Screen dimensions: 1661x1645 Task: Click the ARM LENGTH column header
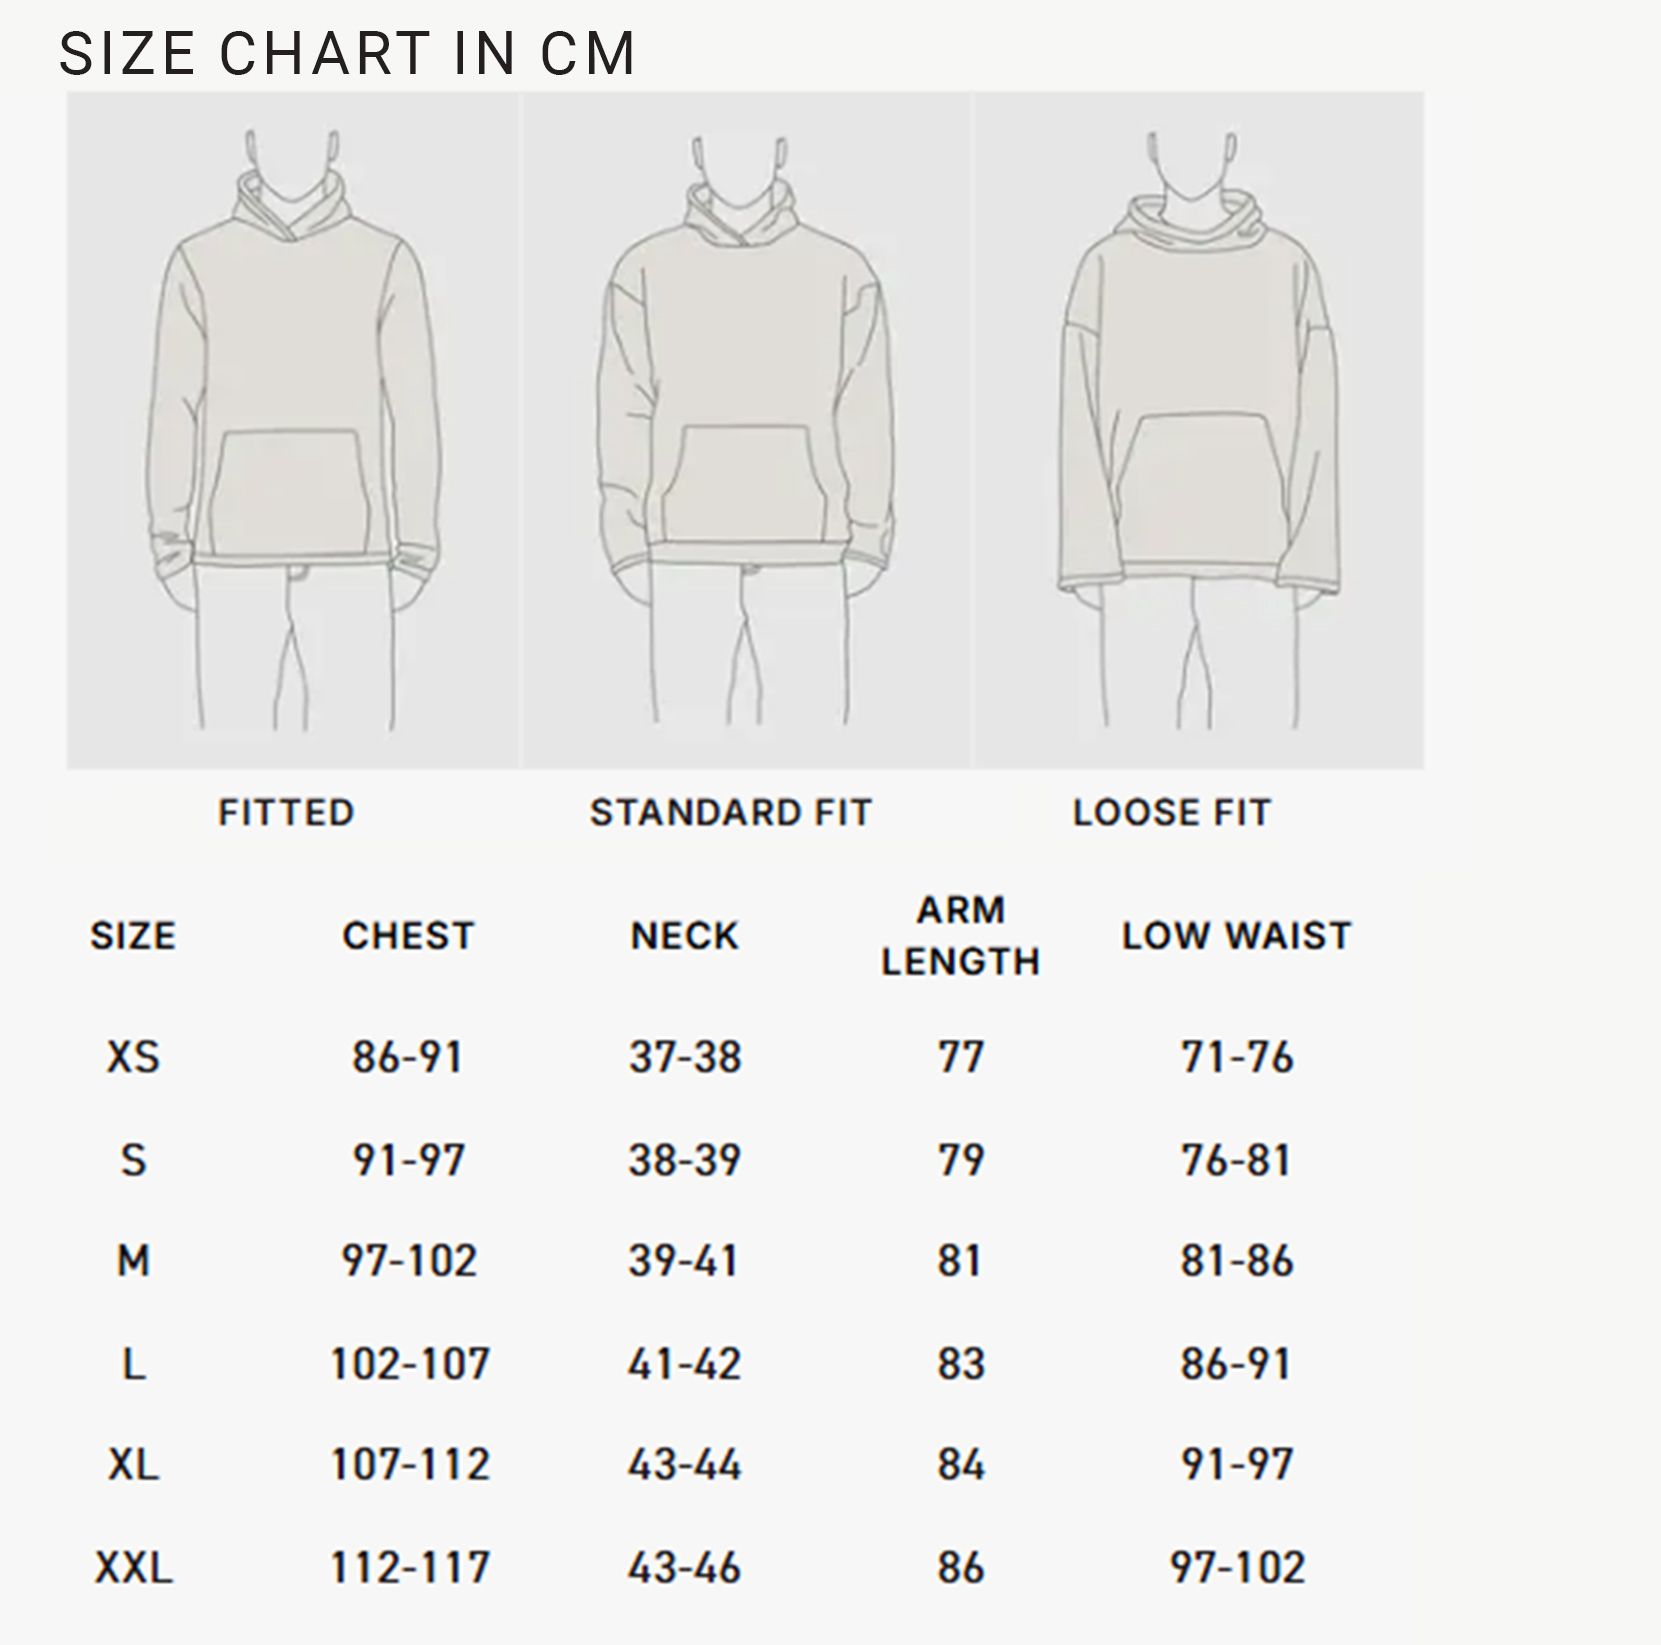(x=960, y=936)
